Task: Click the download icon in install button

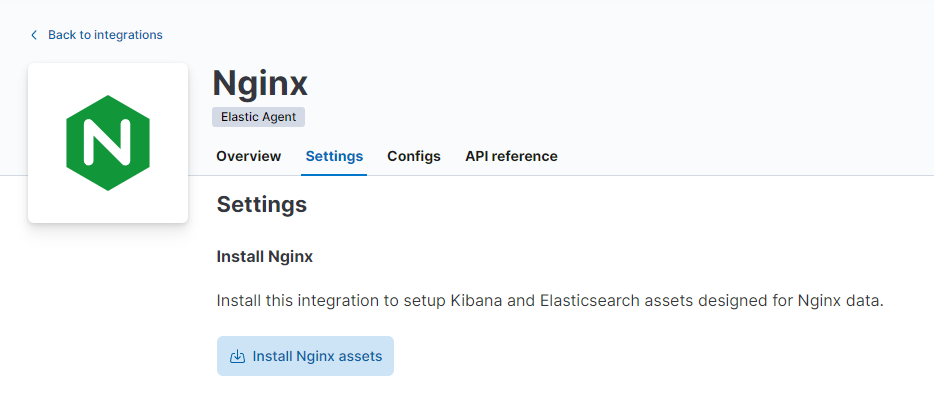Action: 237,357
